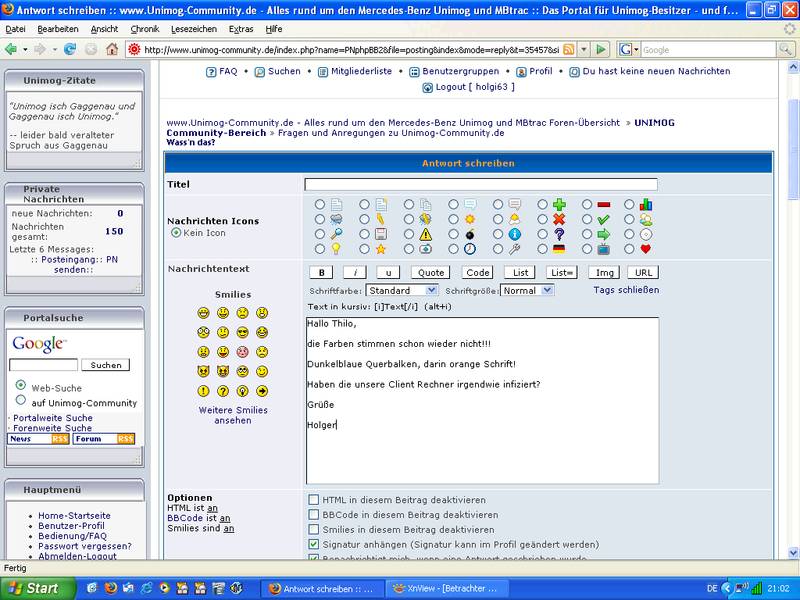This screenshot has height=600, width=800.
Task: Click the home button in browser toolbar
Action: (111, 49)
